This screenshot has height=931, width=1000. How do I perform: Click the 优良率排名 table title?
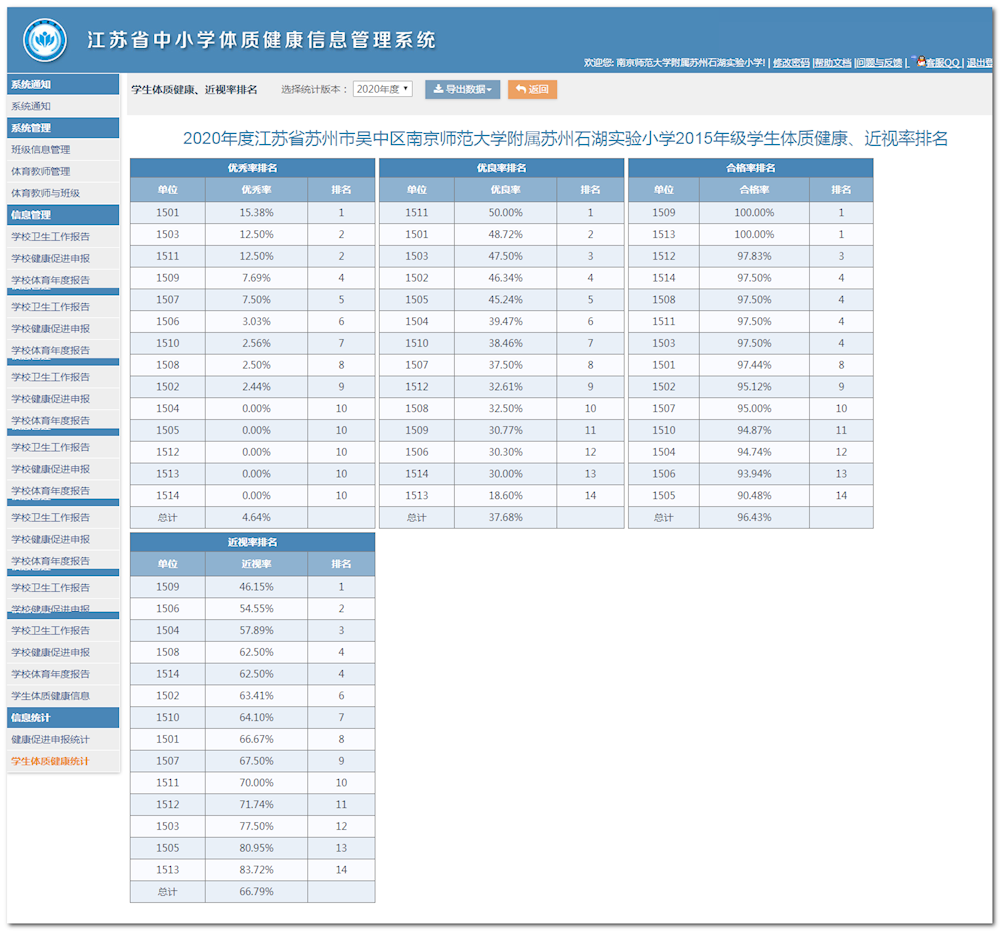(502, 168)
